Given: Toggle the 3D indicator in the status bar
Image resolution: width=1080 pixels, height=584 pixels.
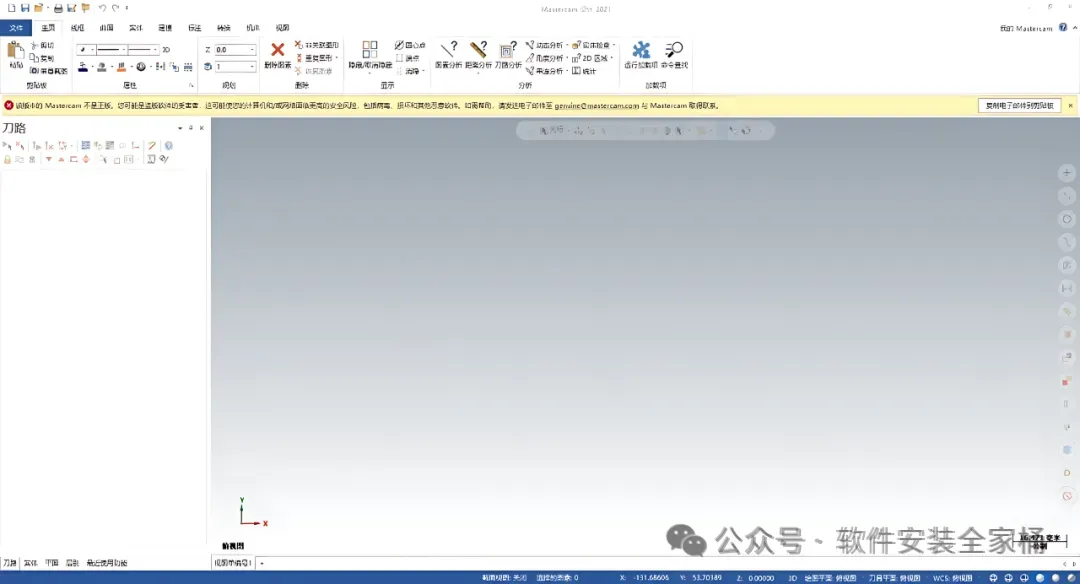Looking at the screenshot, I should point(792,578).
